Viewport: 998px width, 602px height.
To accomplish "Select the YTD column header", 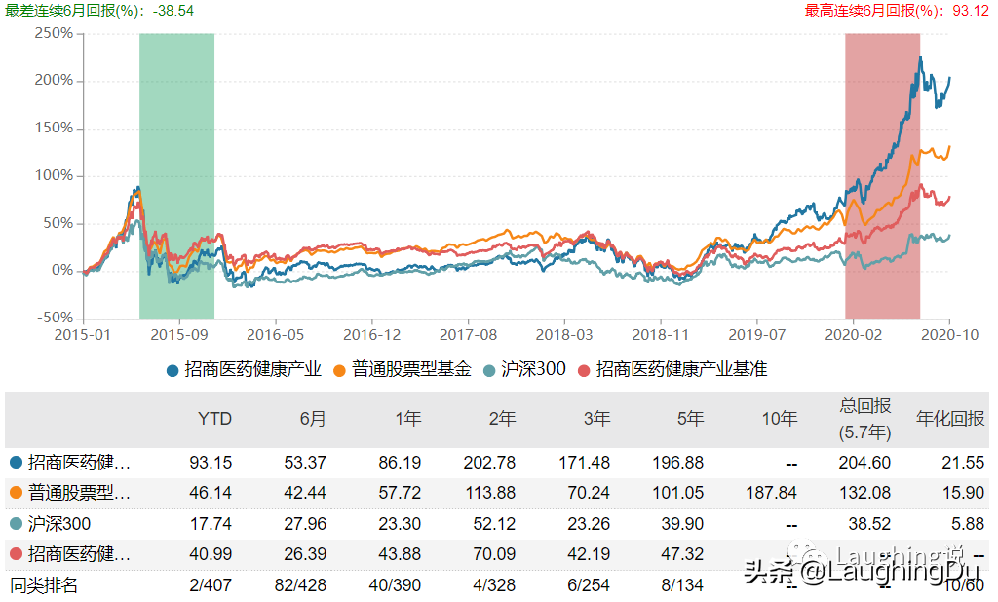I will click(215, 419).
